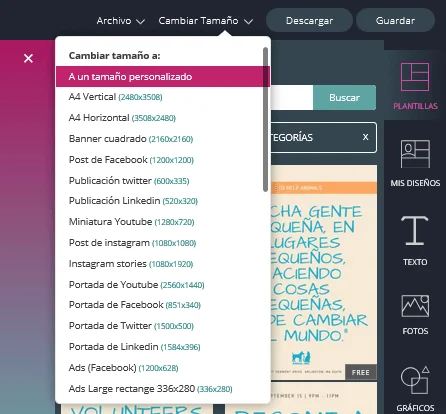Click the Buscar search button

coord(344,97)
